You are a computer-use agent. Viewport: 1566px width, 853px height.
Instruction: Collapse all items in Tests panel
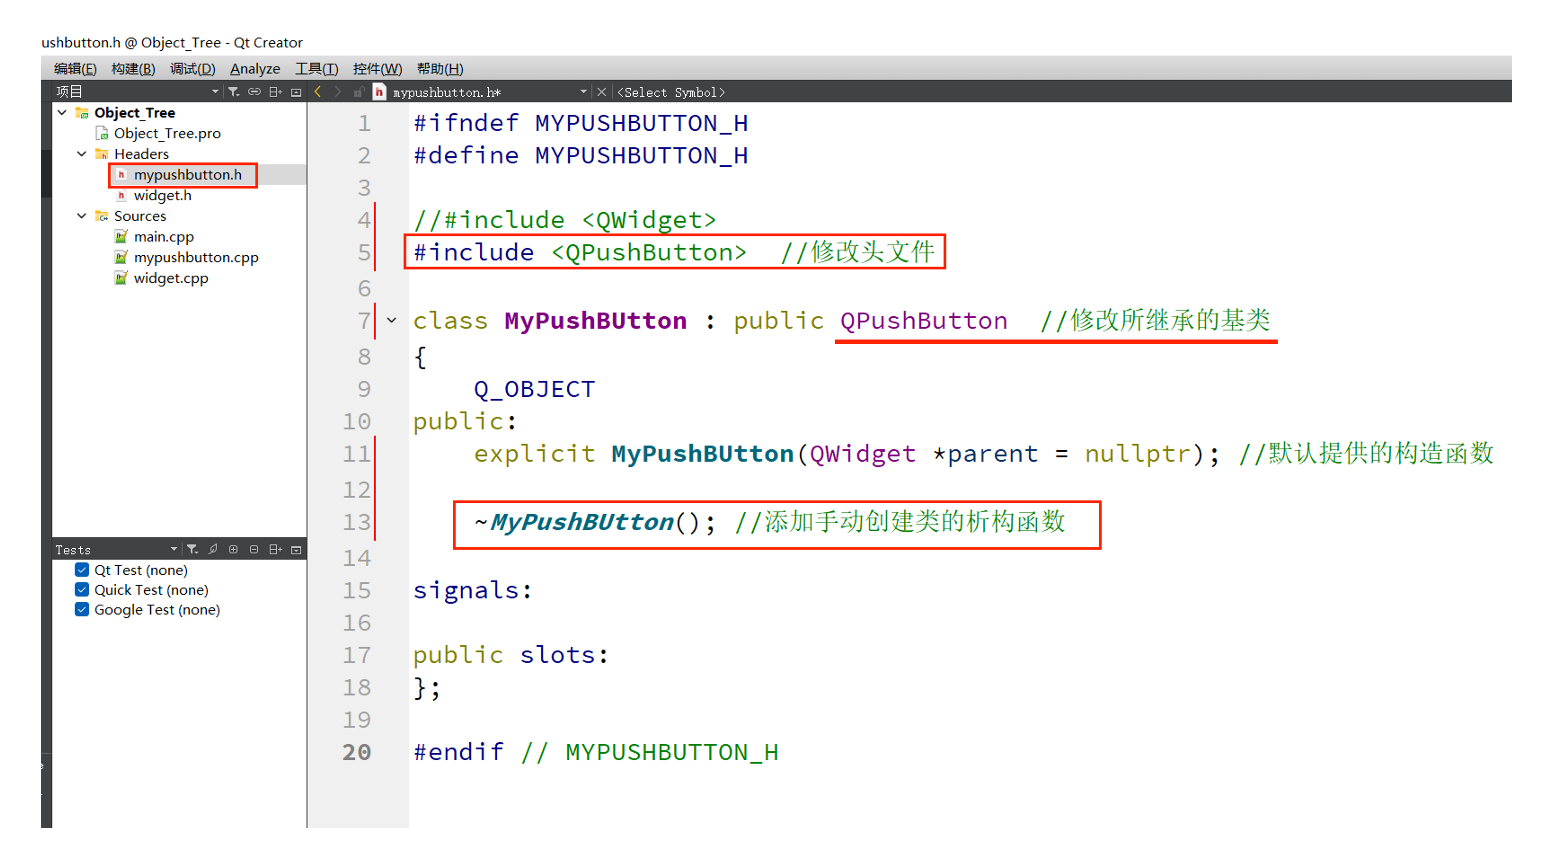[253, 548]
